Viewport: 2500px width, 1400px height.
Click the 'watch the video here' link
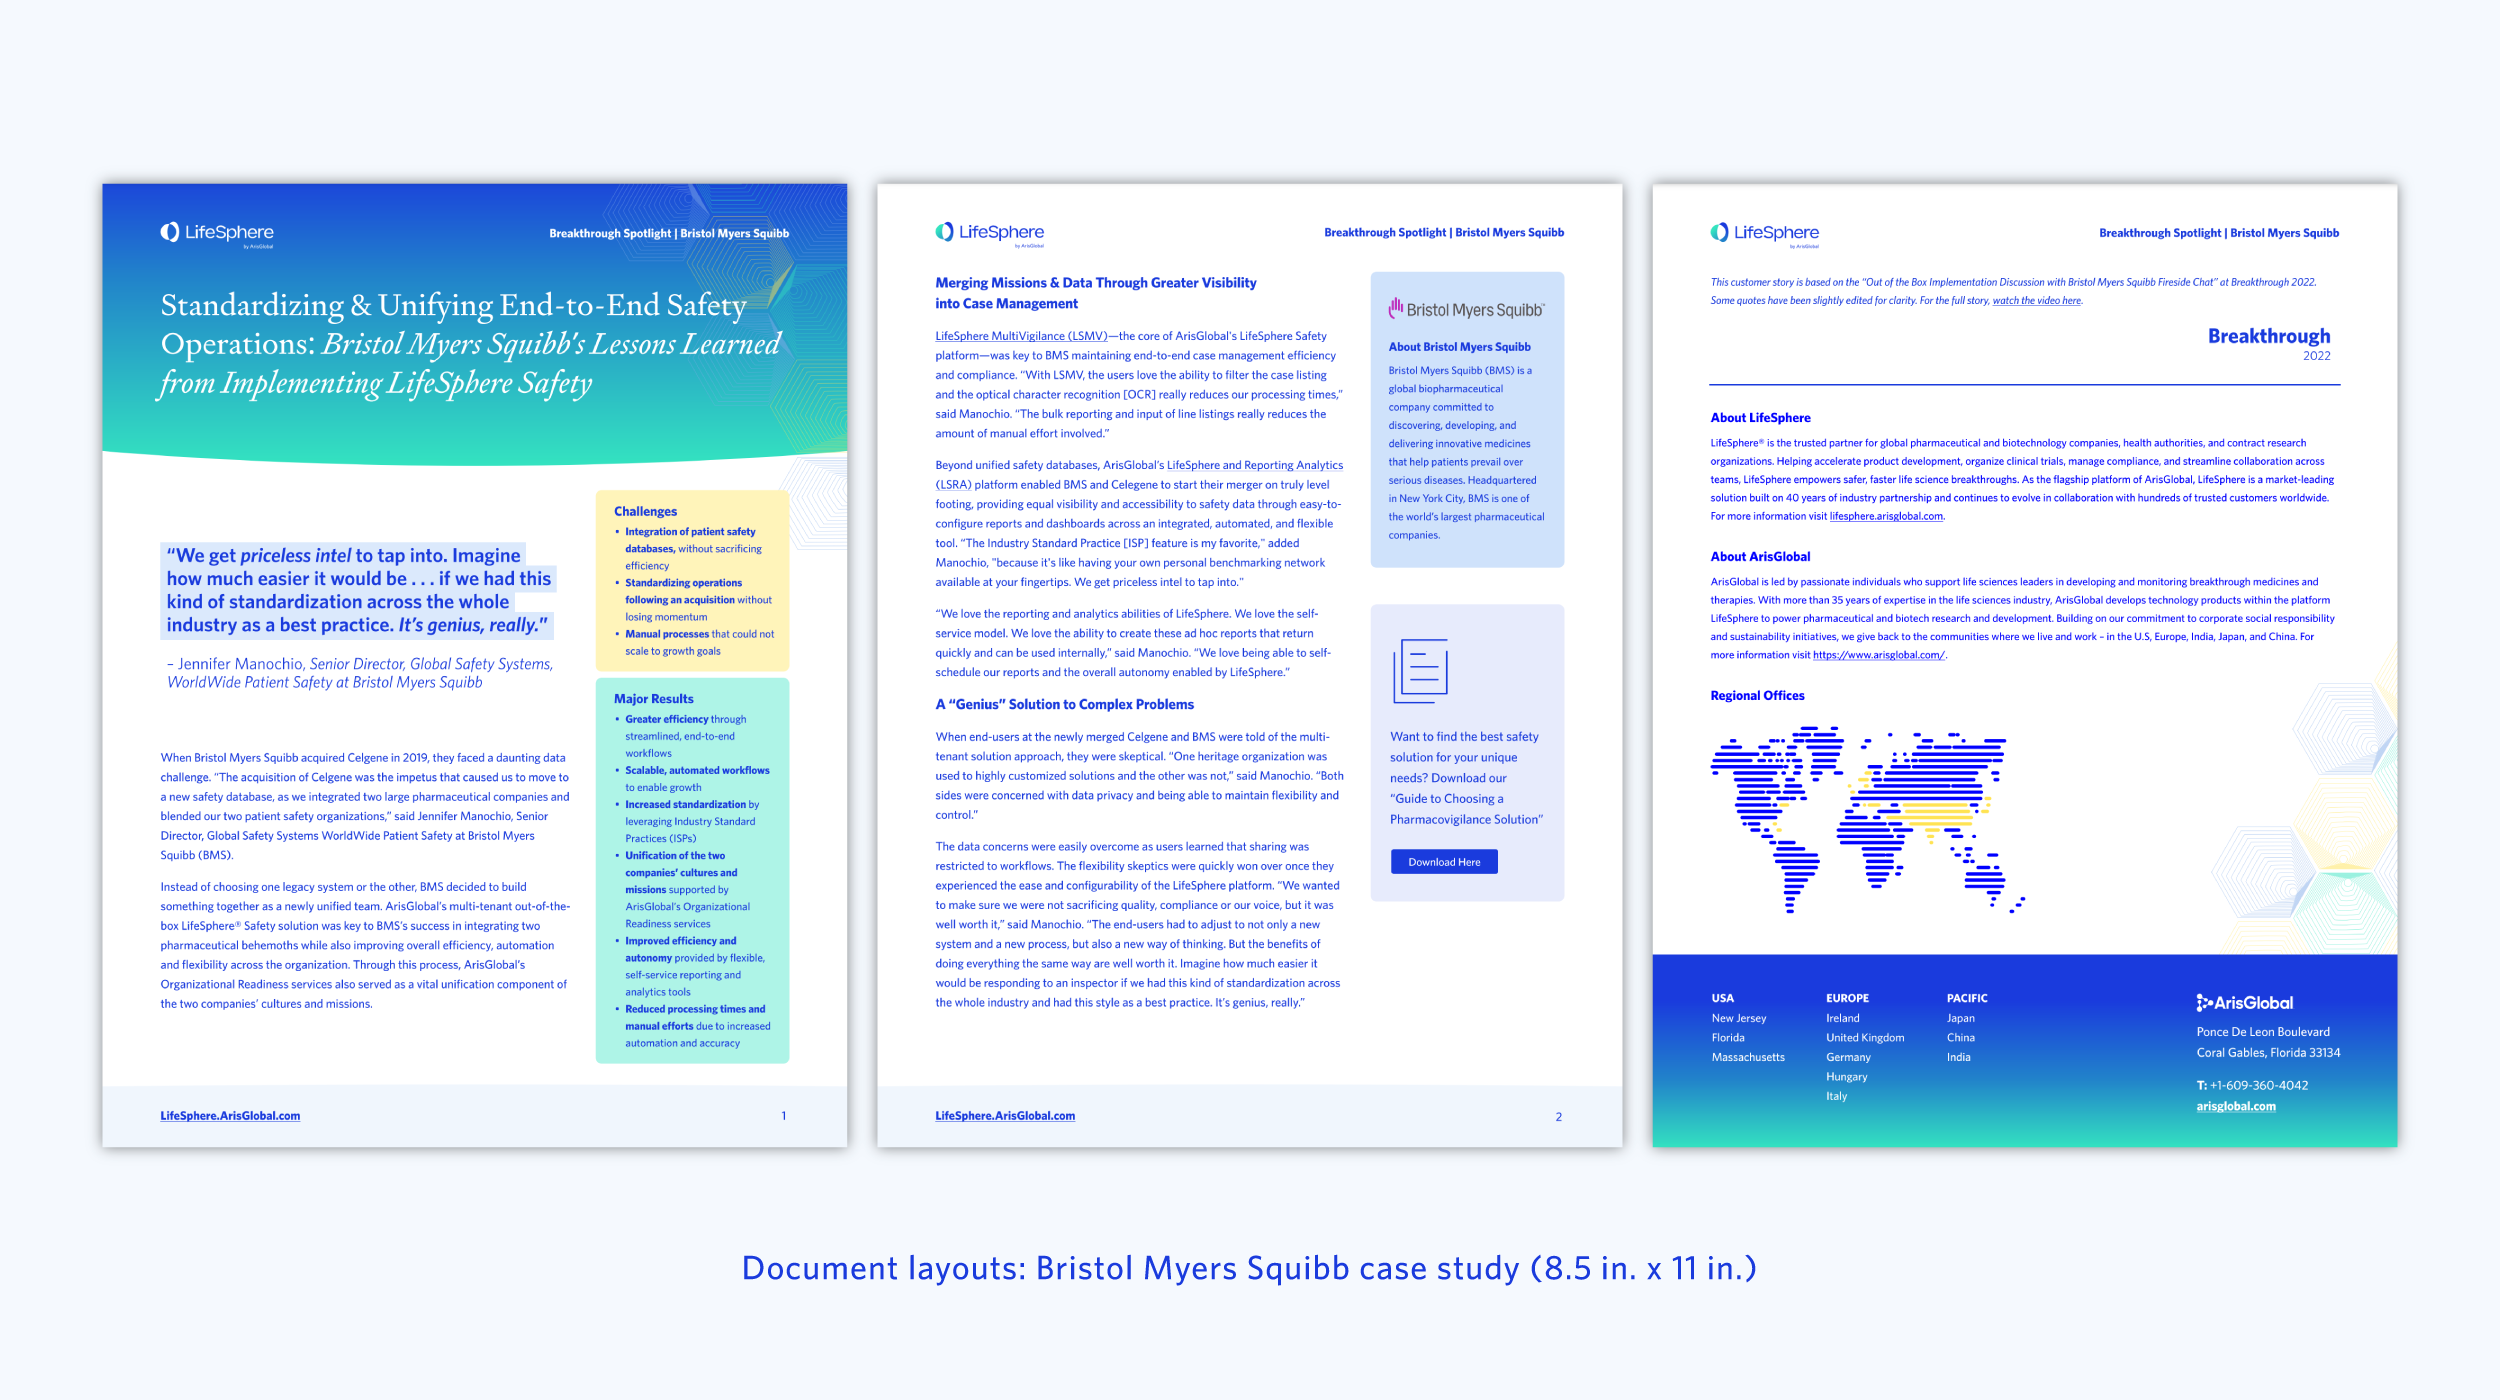click(x=2036, y=301)
